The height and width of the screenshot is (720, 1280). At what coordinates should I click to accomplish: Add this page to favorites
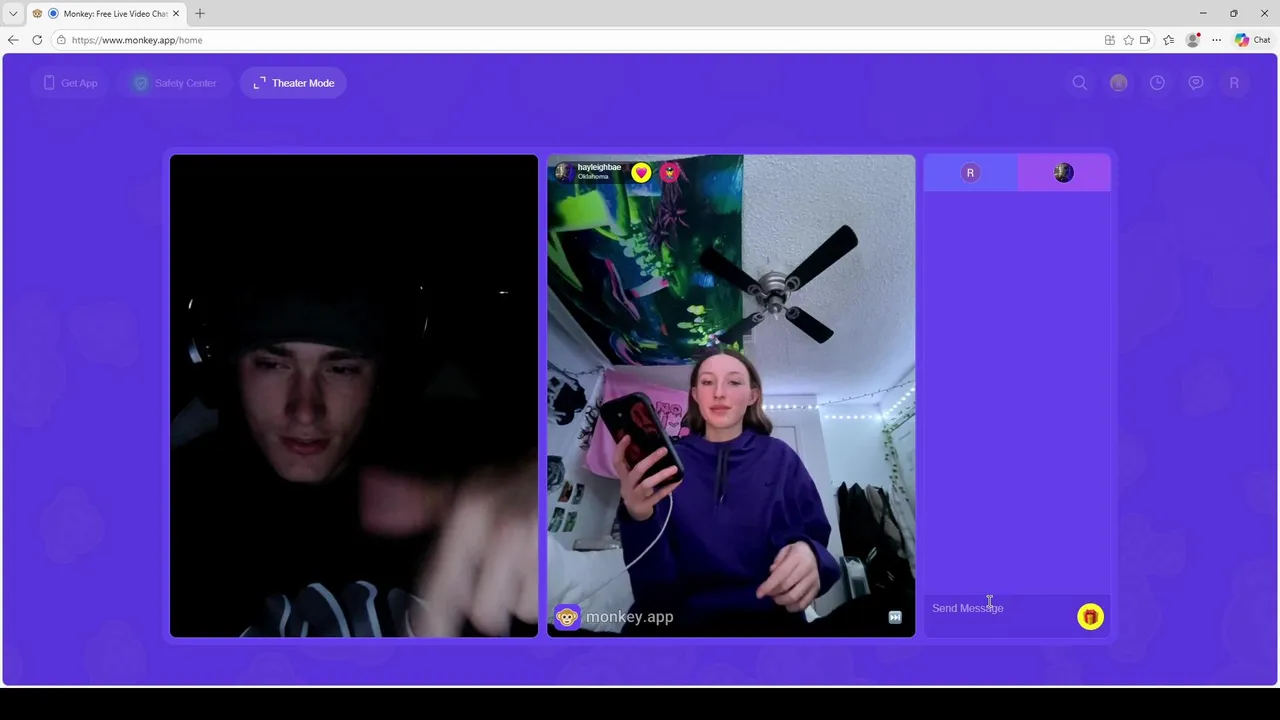1128,40
